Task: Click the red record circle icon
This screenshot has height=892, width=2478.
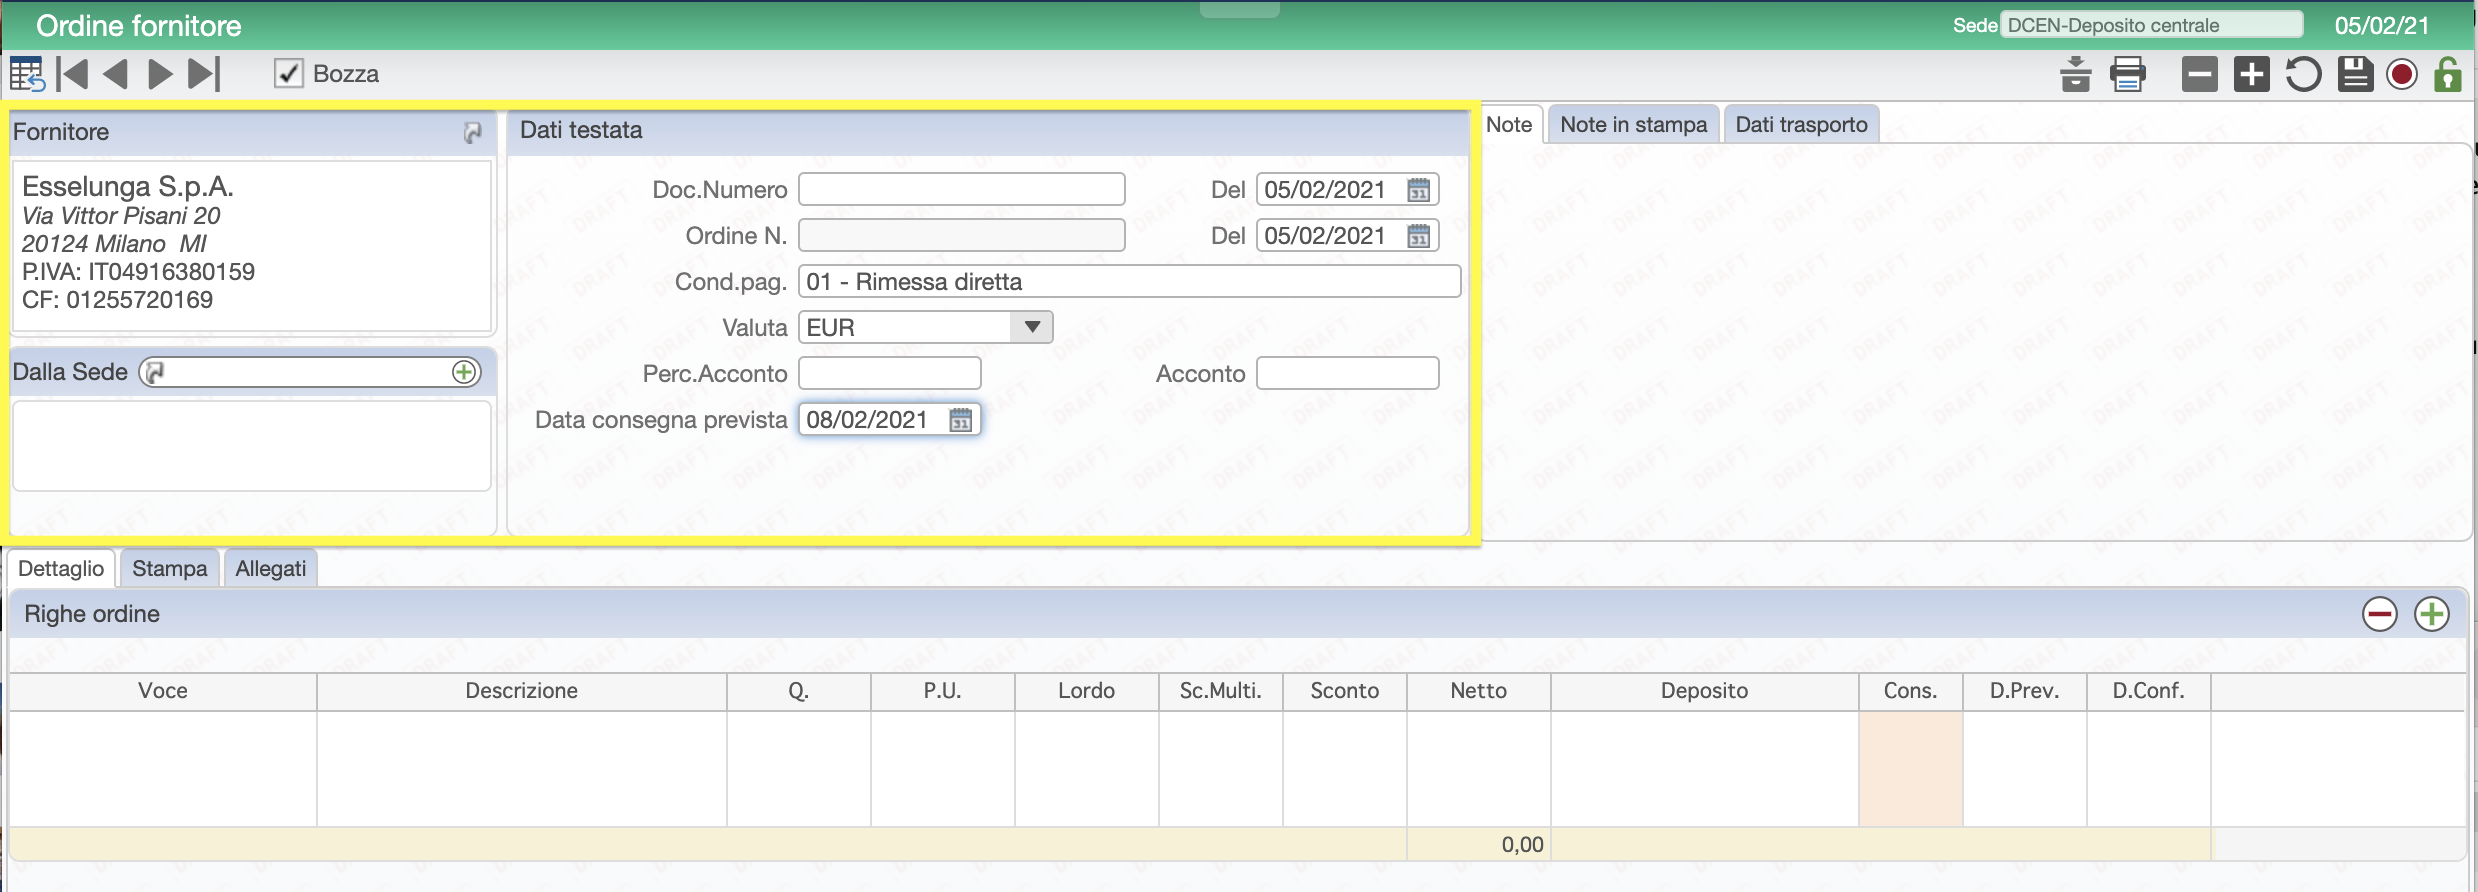Action: click(2402, 74)
